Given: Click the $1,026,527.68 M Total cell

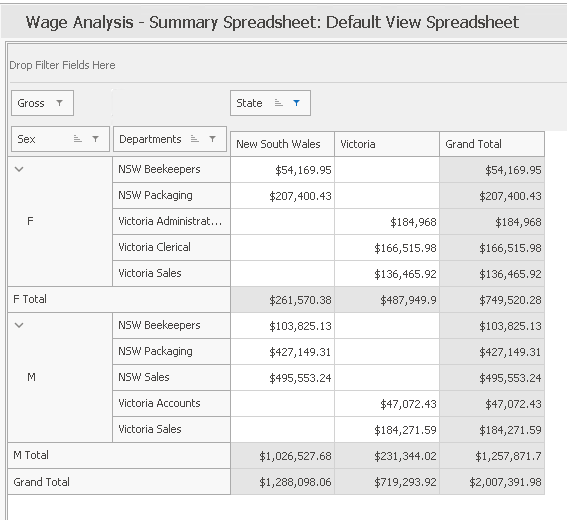Looking at the screenshot, I should [282, 456].
